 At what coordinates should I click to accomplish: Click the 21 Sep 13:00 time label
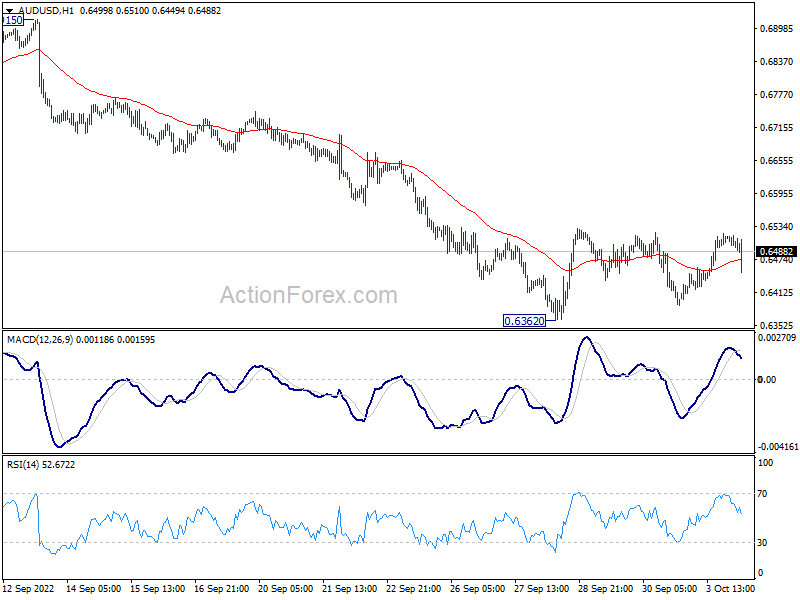(x=350, y=589)
